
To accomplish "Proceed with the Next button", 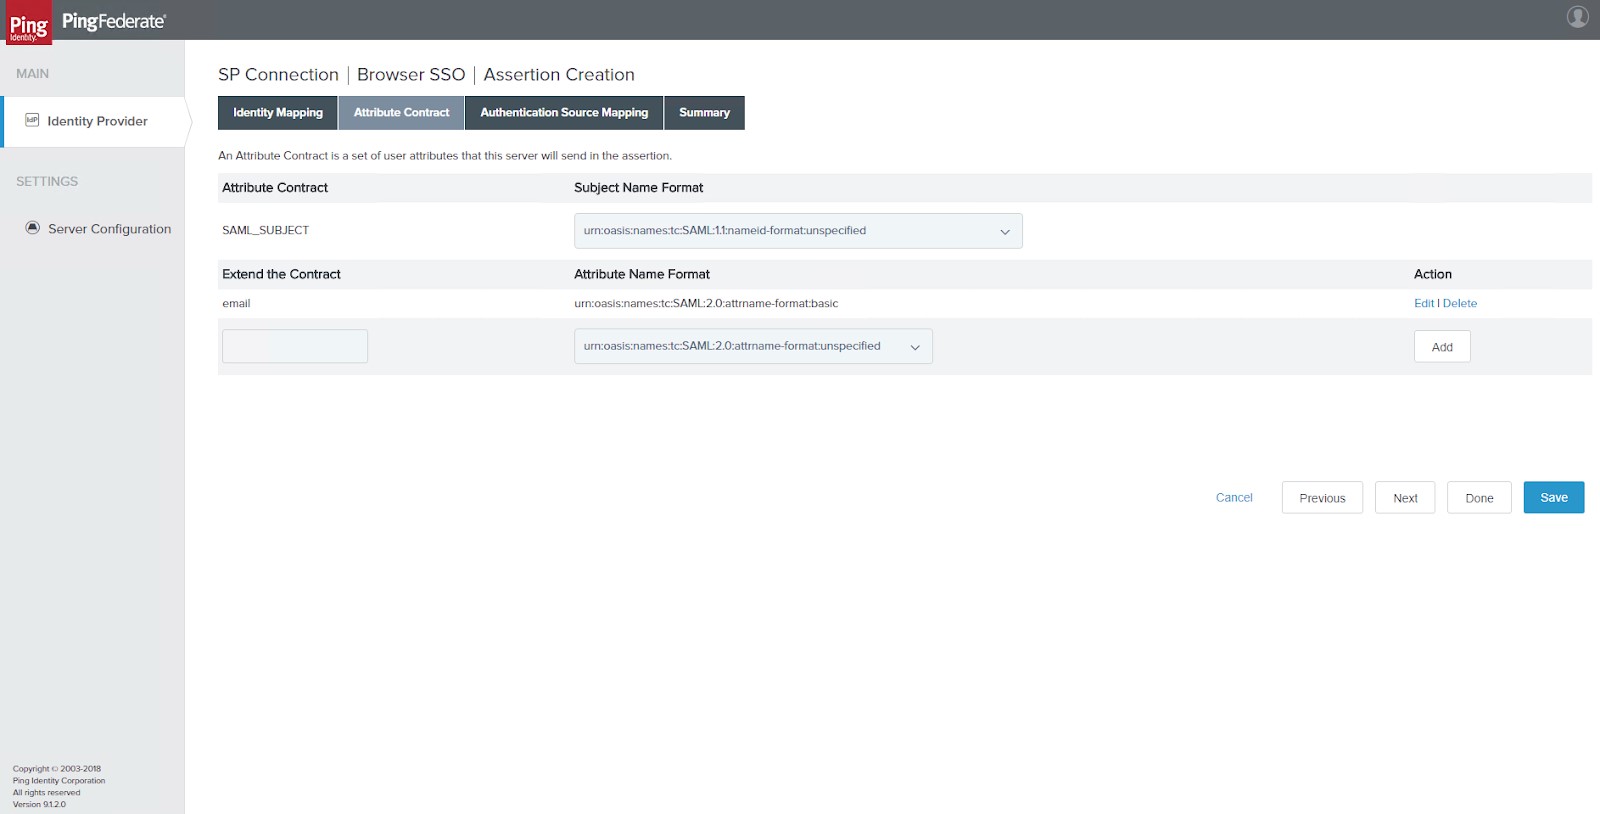I will pyautogui.click(x=1405, y=498).
